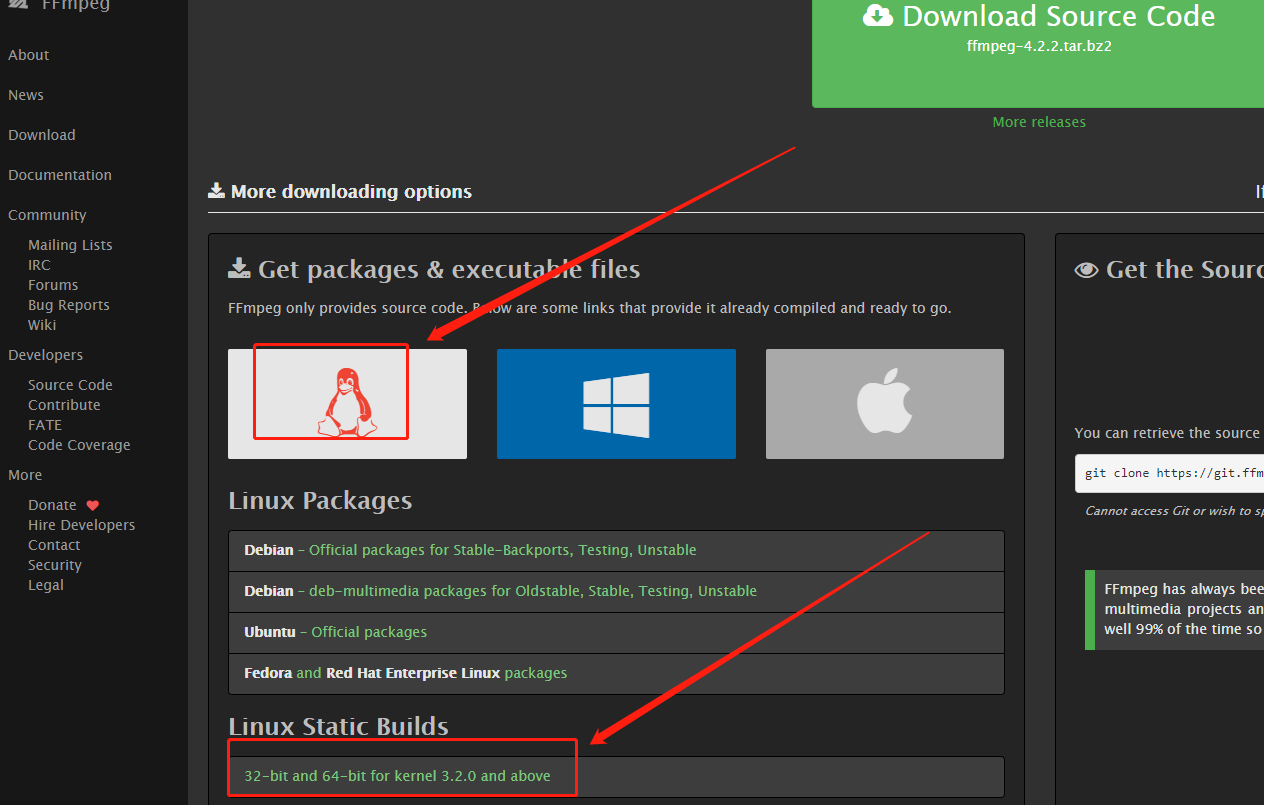1264x805 pixels.
Task: Open Mailing Lists link
Action: [x=70, y=245]
